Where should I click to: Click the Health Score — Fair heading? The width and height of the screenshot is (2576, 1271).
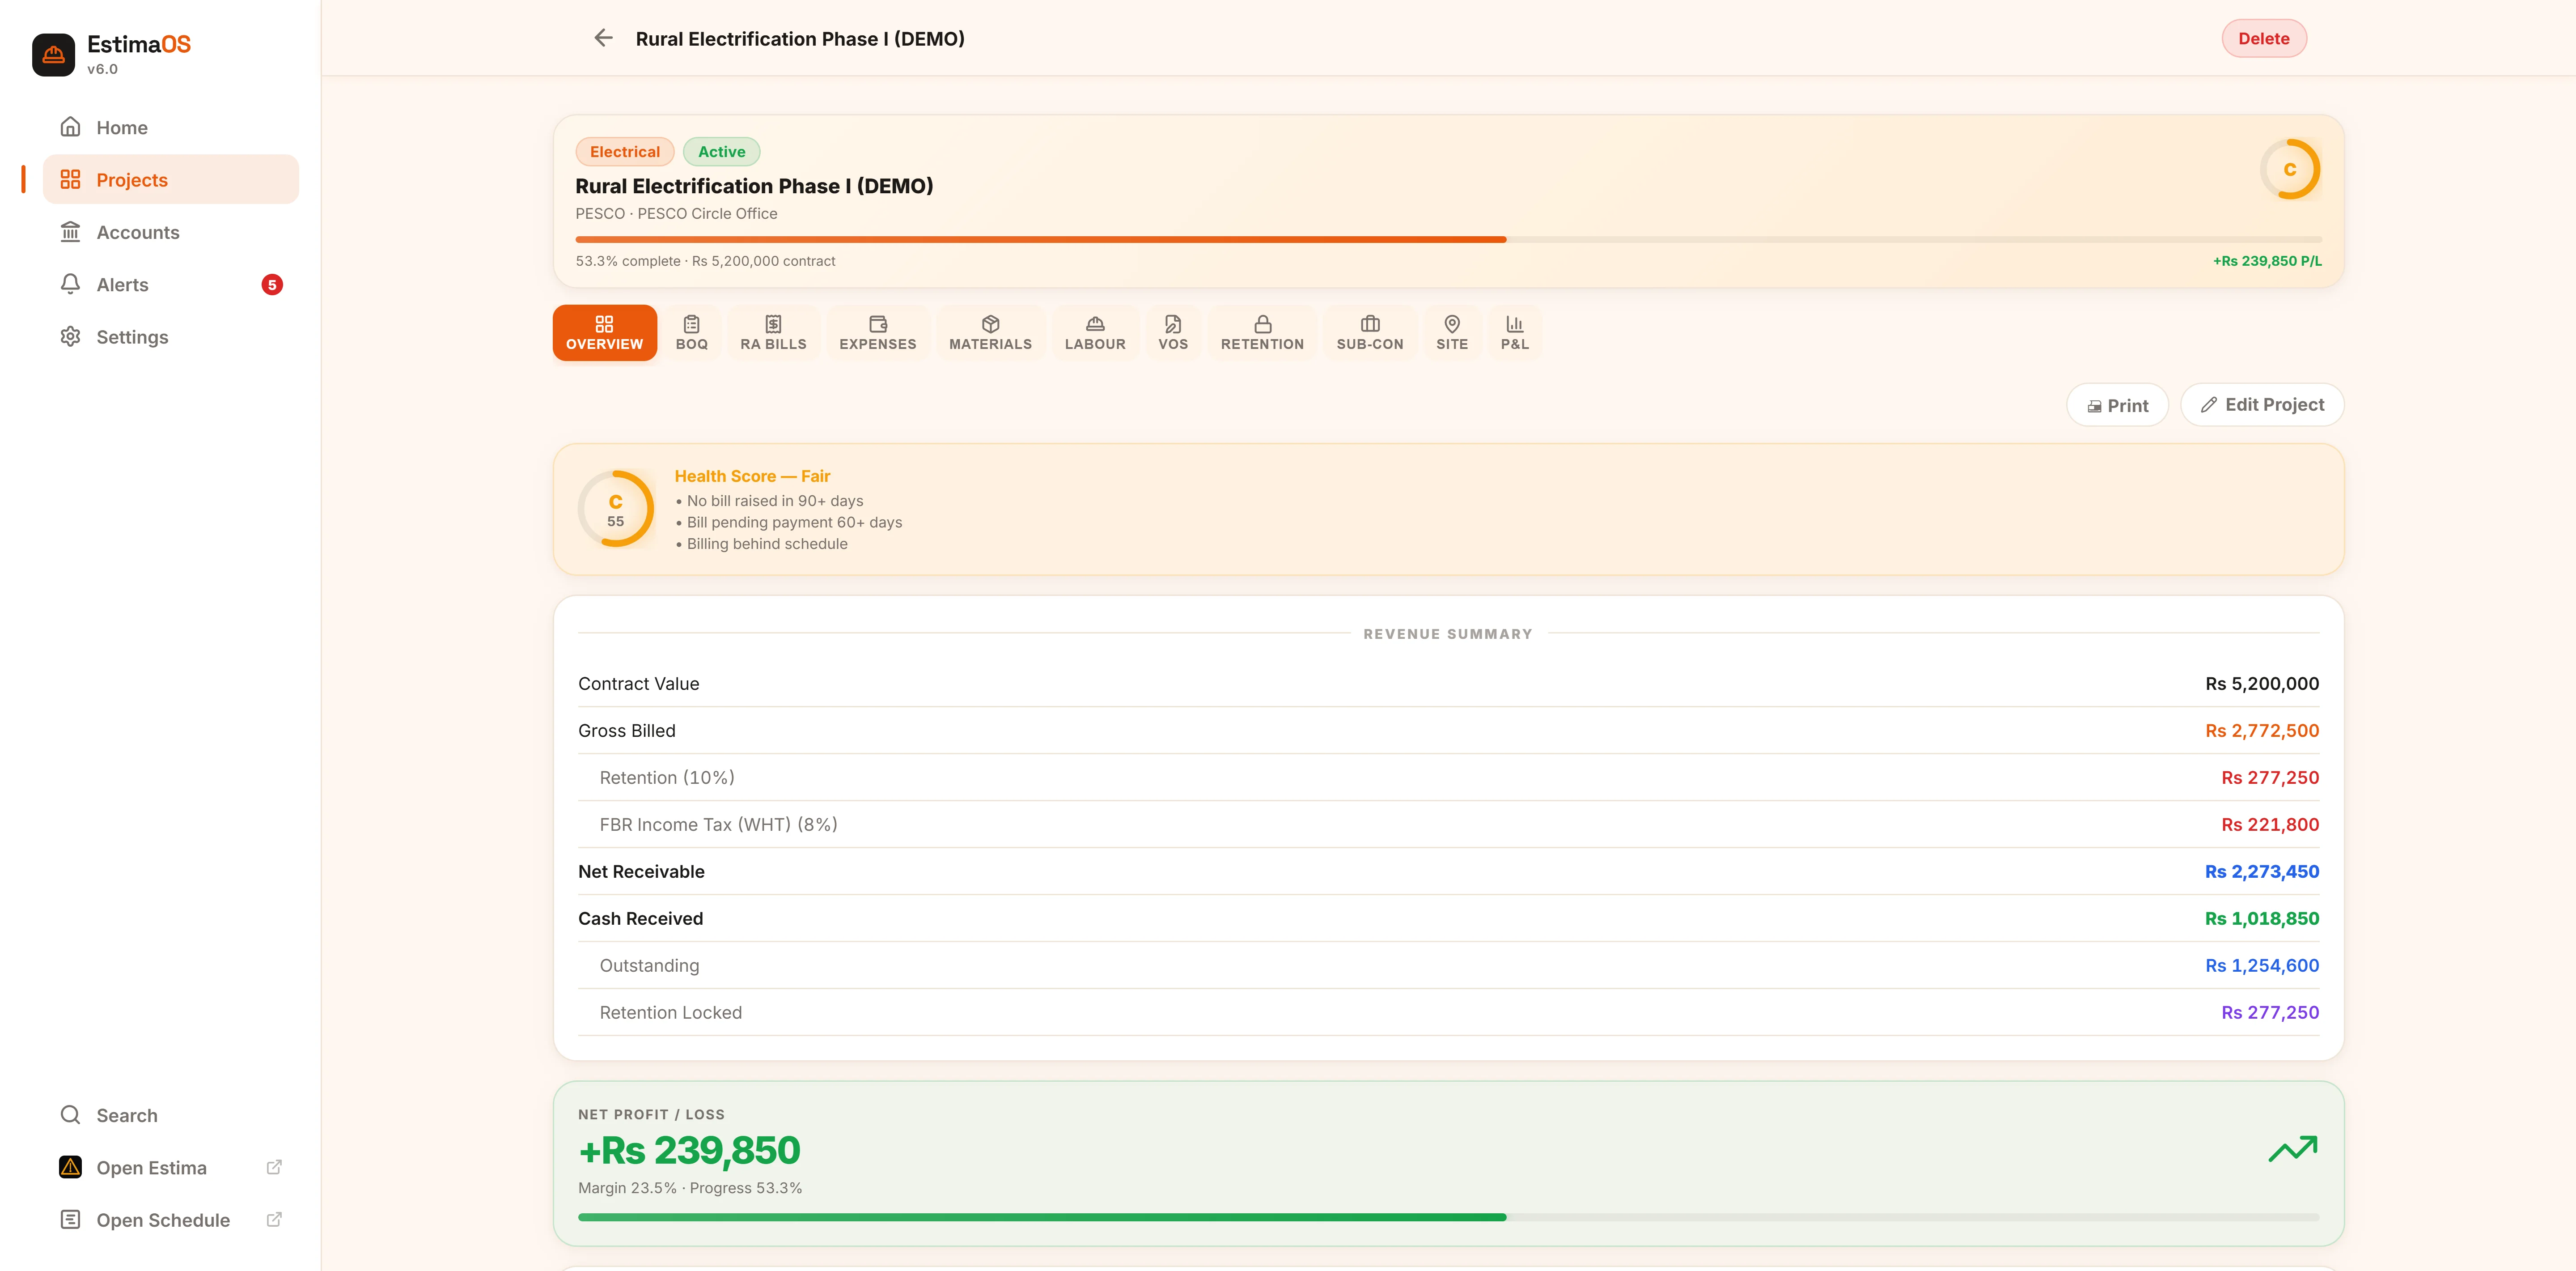(752, 476)
